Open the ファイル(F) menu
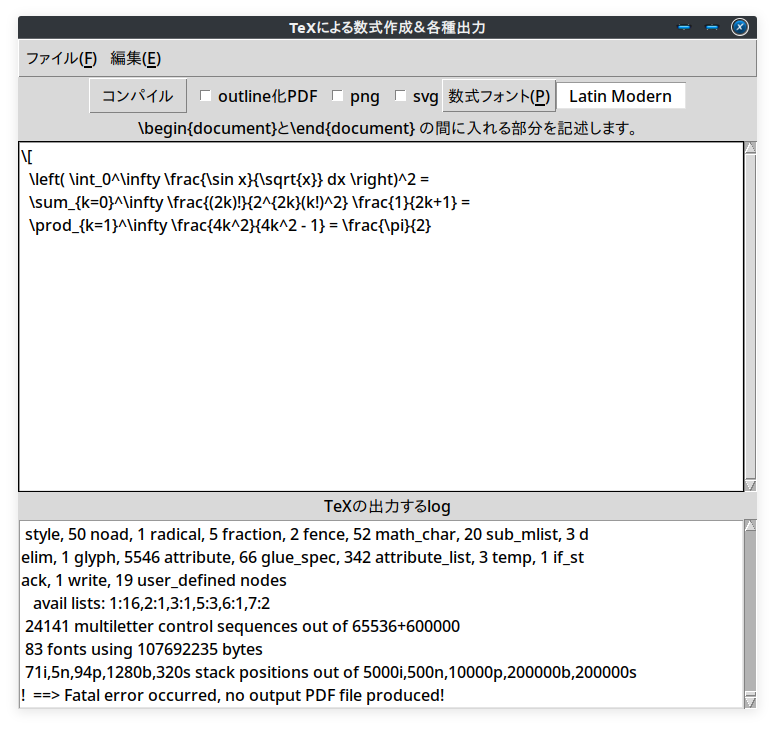The height and width of the screenshot is (729, 775). (61, 58)
